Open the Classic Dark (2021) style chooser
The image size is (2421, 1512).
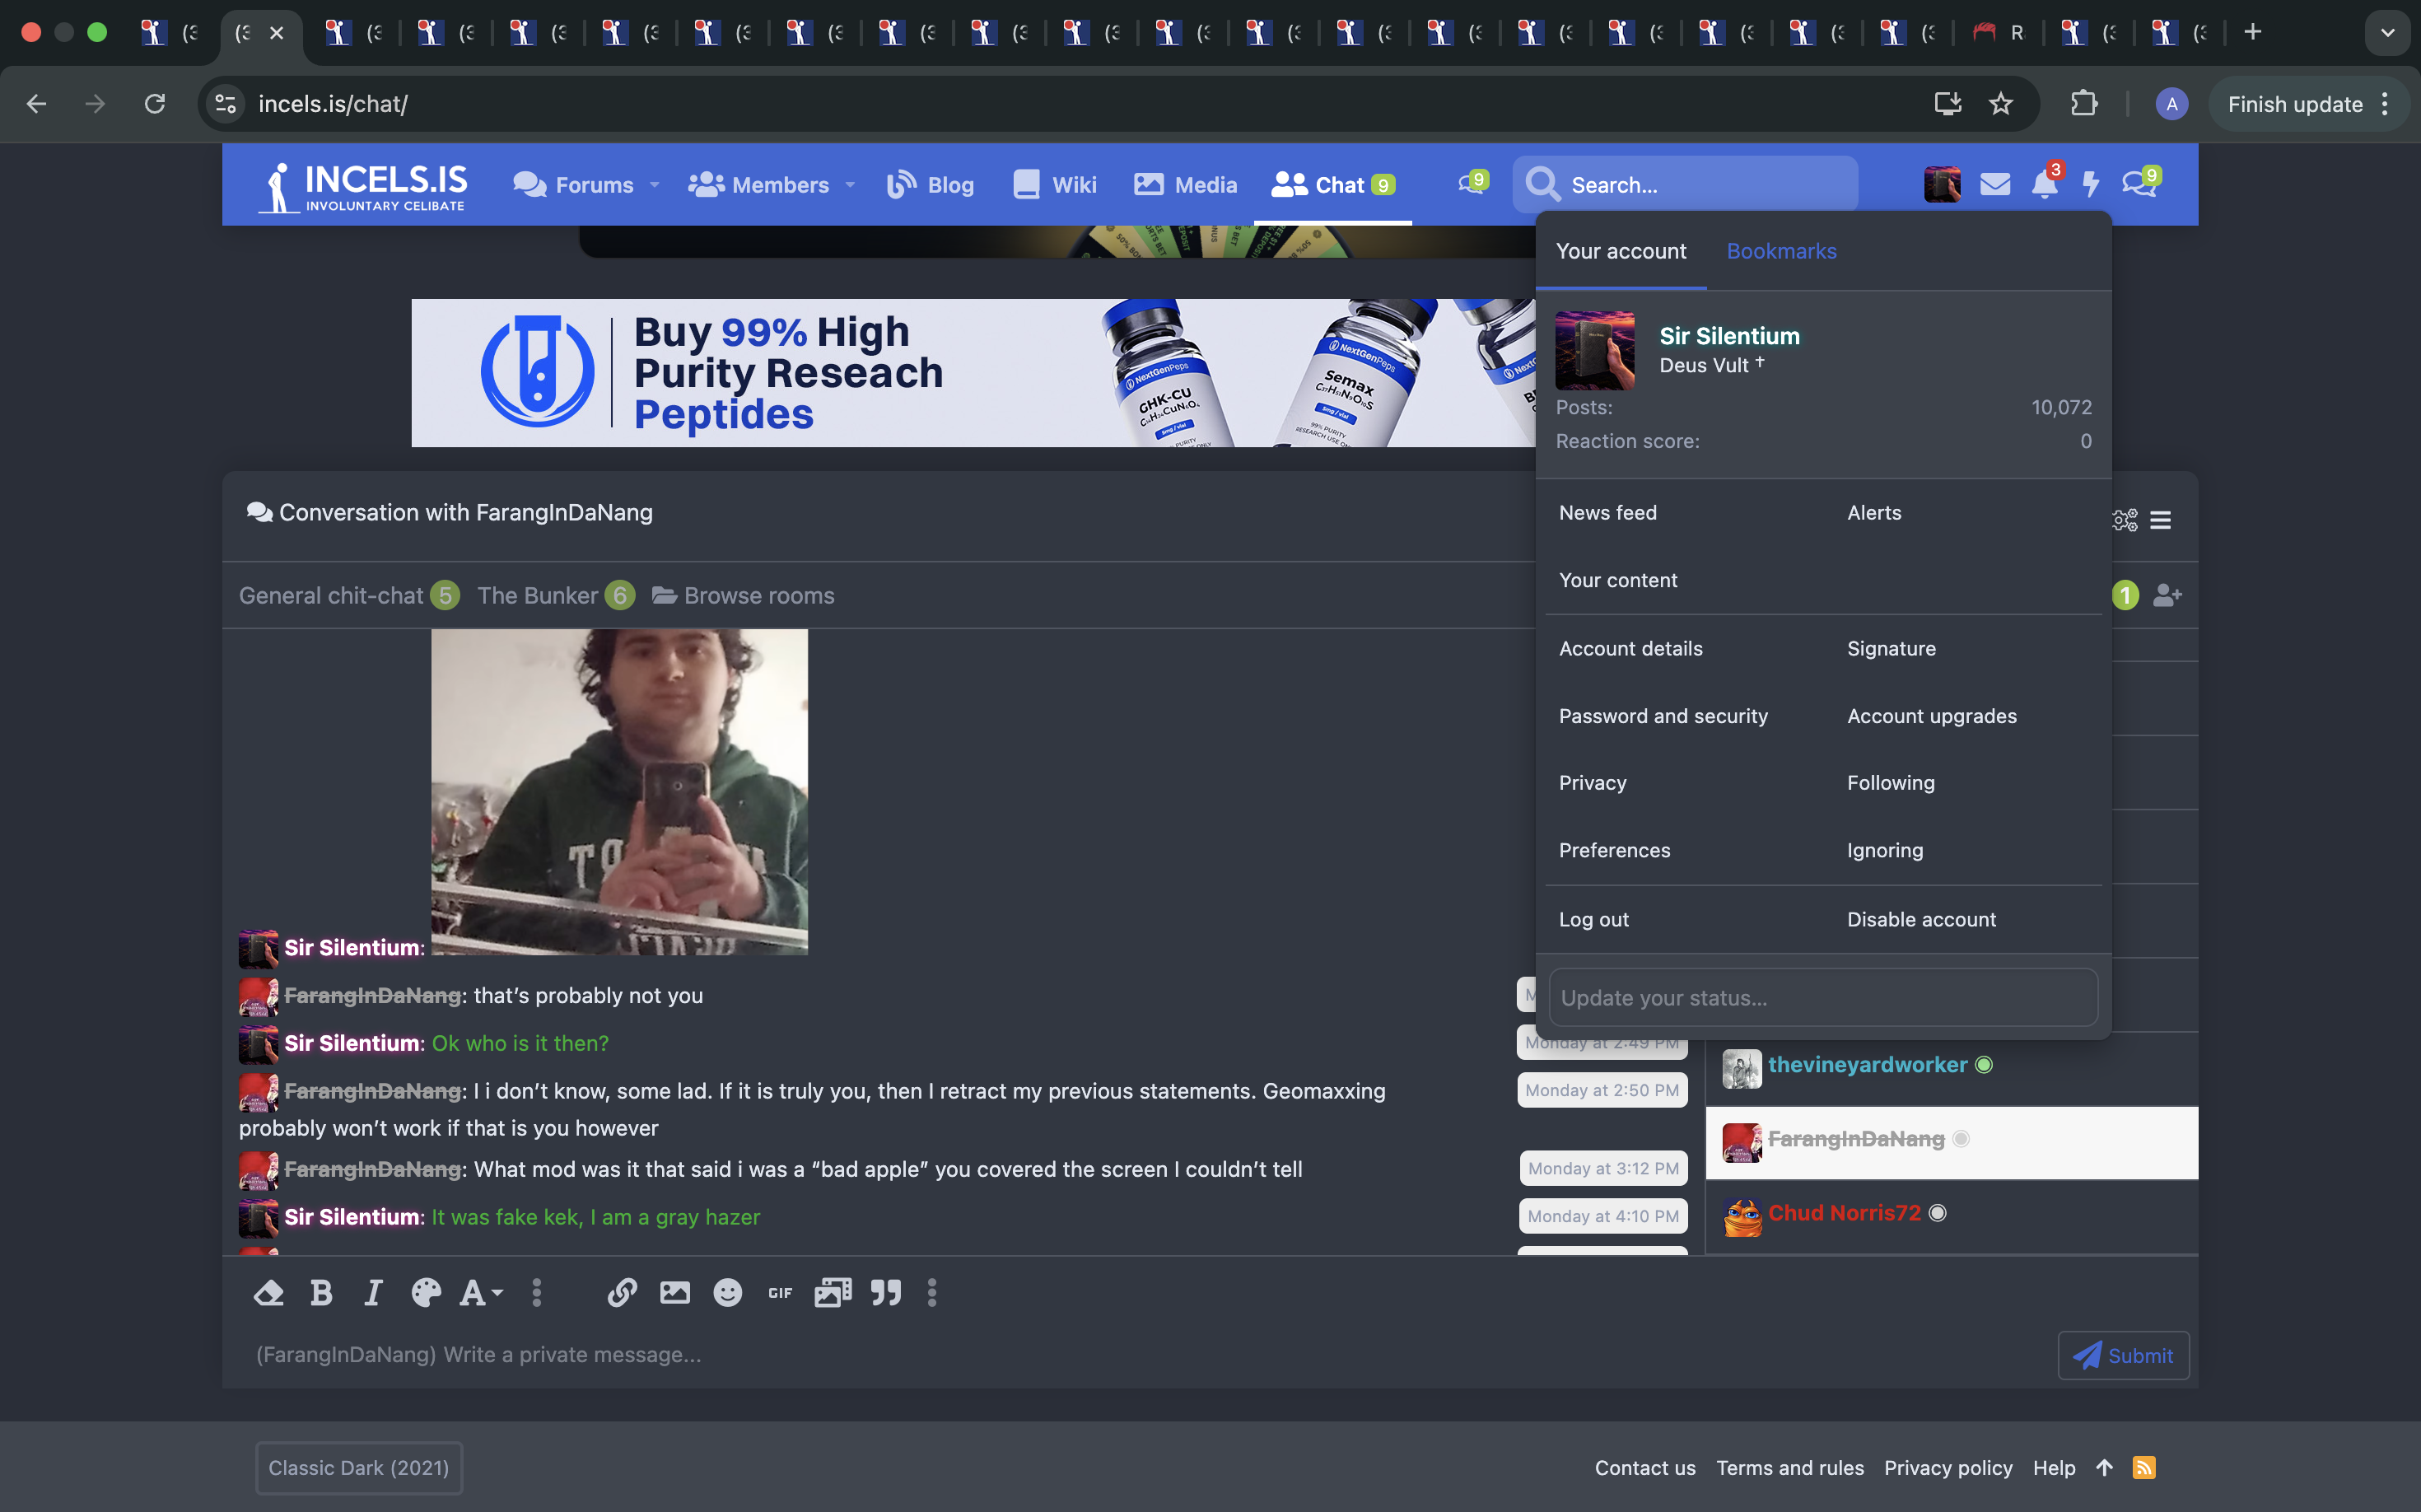pos(359,1467)
